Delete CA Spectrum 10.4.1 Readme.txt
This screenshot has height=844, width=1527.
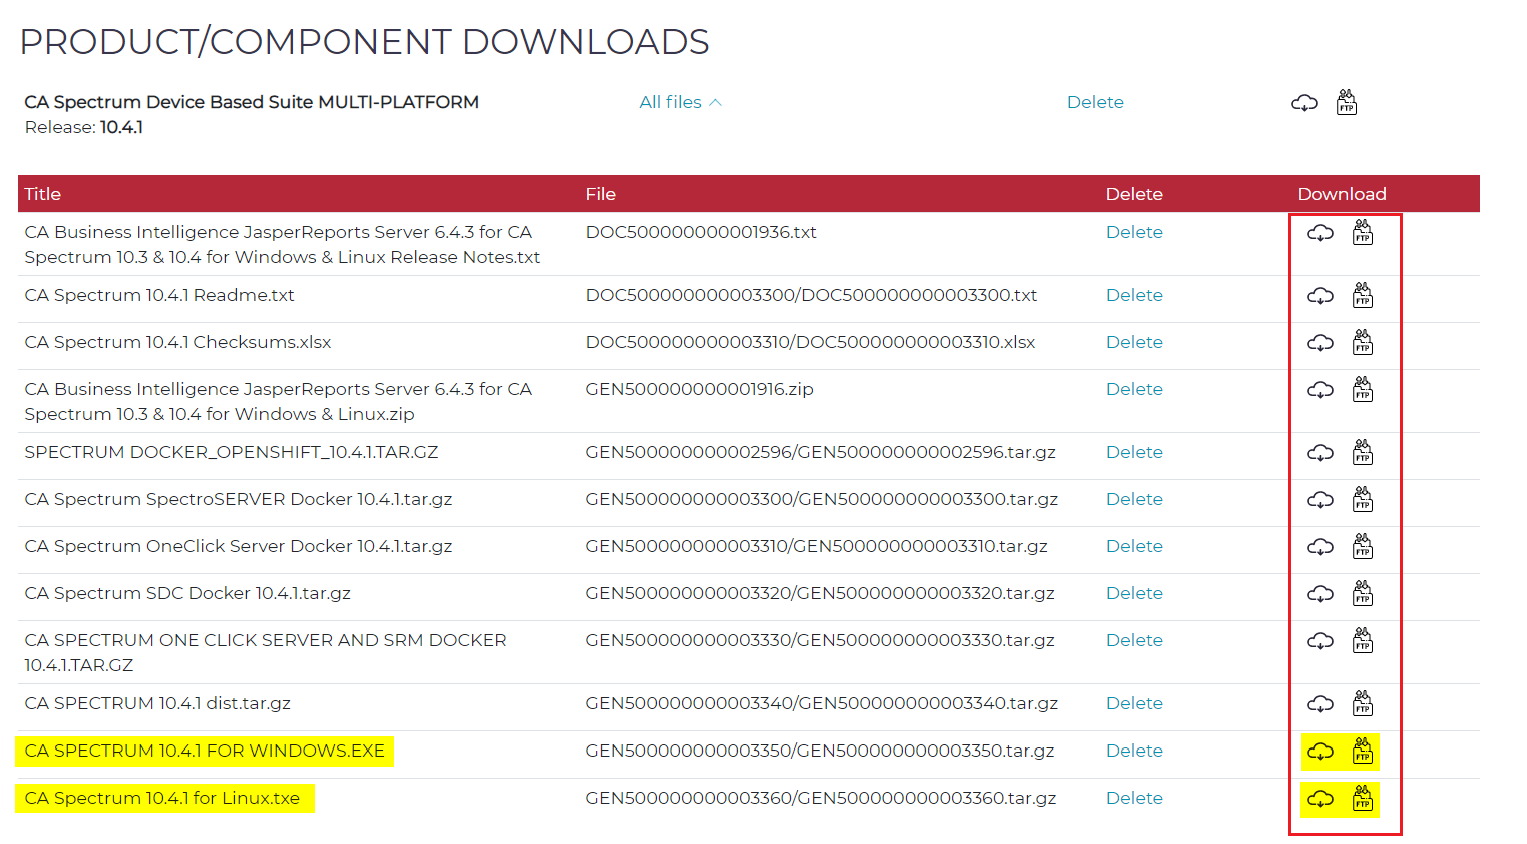(x=1134, y=295)
